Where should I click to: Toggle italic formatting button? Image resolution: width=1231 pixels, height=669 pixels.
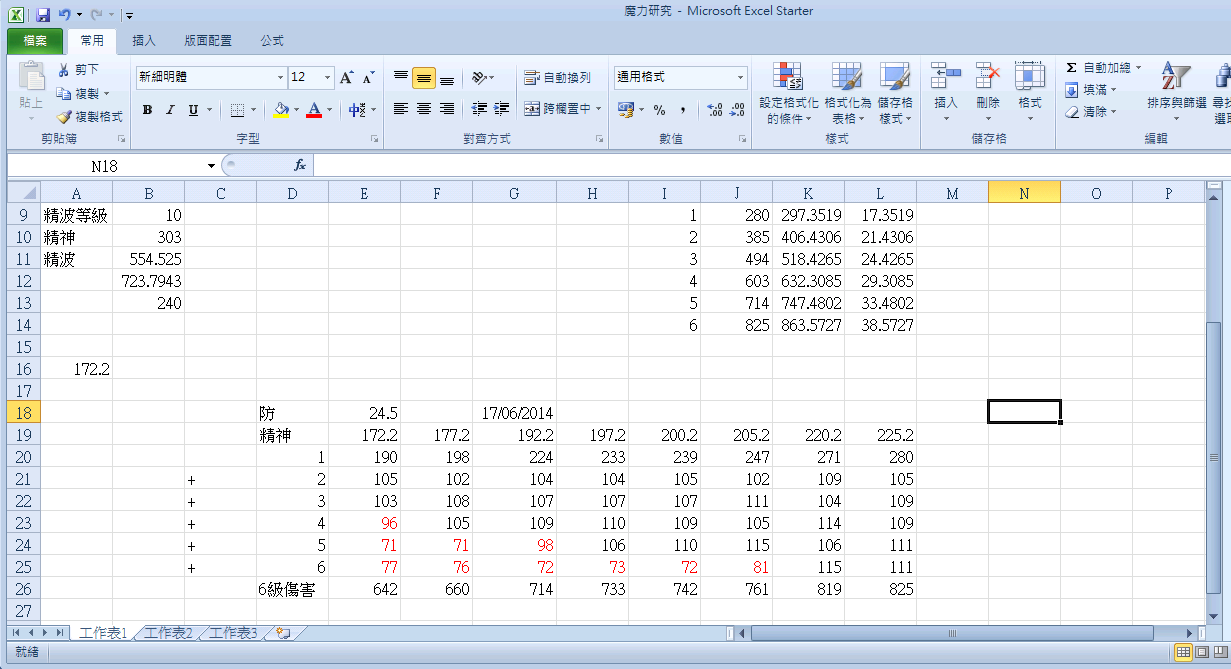tap(170, 109)
